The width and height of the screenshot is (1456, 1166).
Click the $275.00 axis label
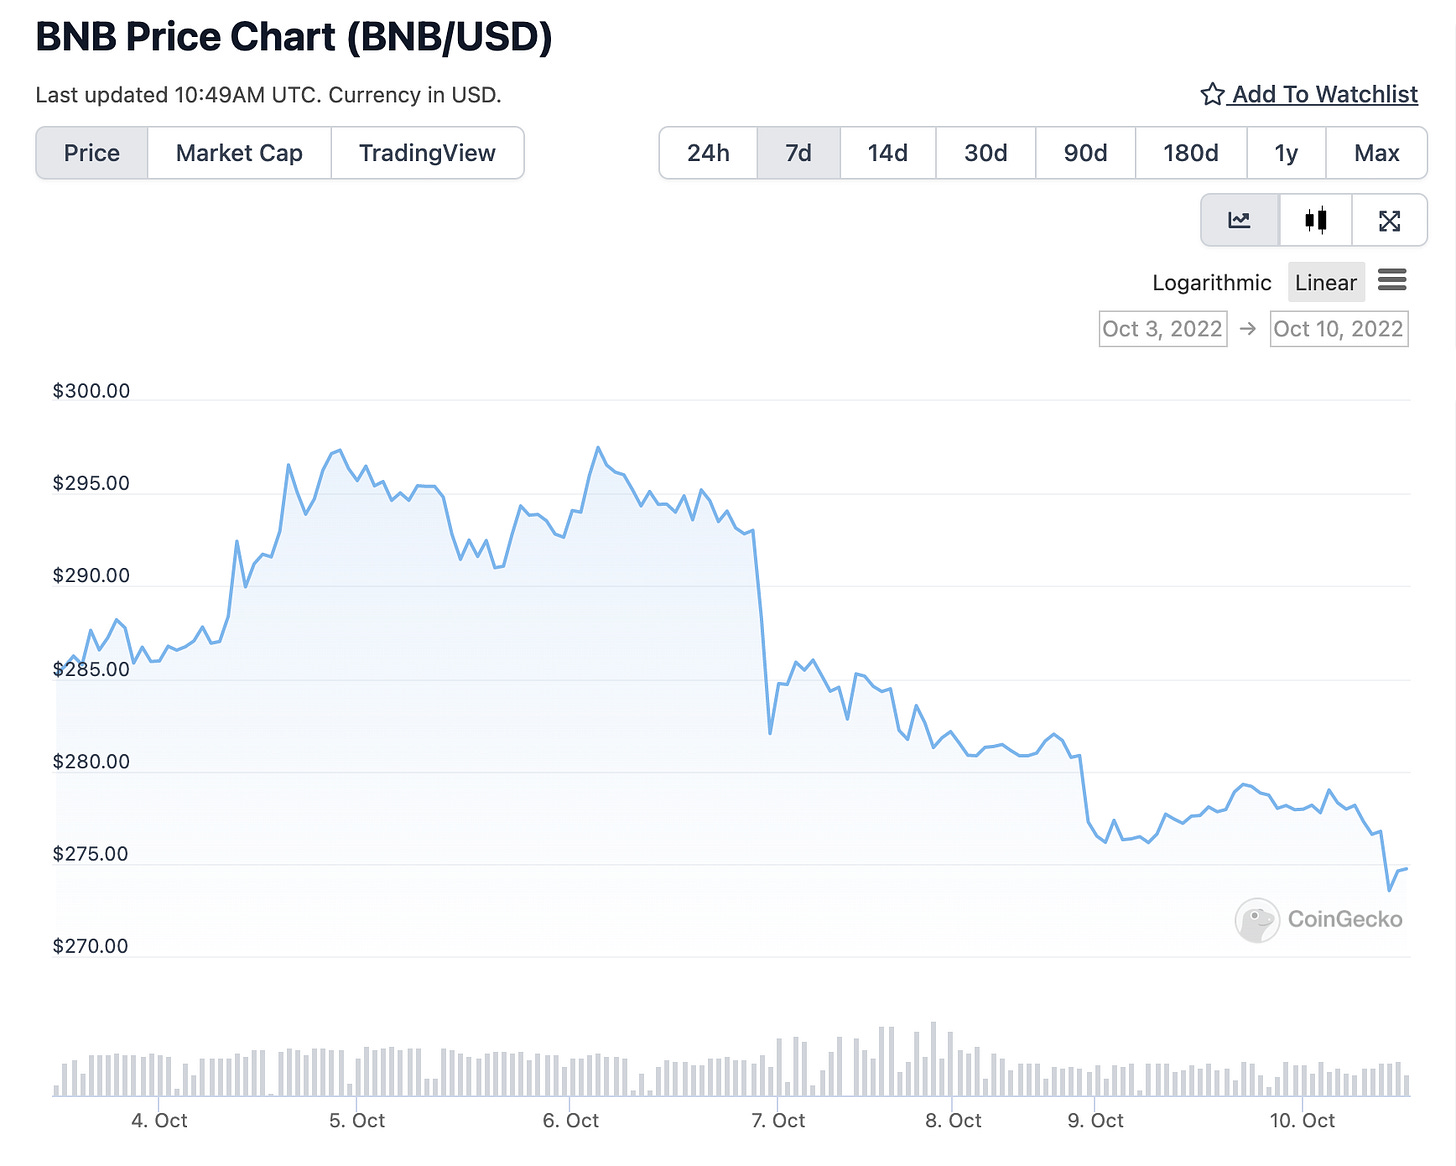[91, 854]
